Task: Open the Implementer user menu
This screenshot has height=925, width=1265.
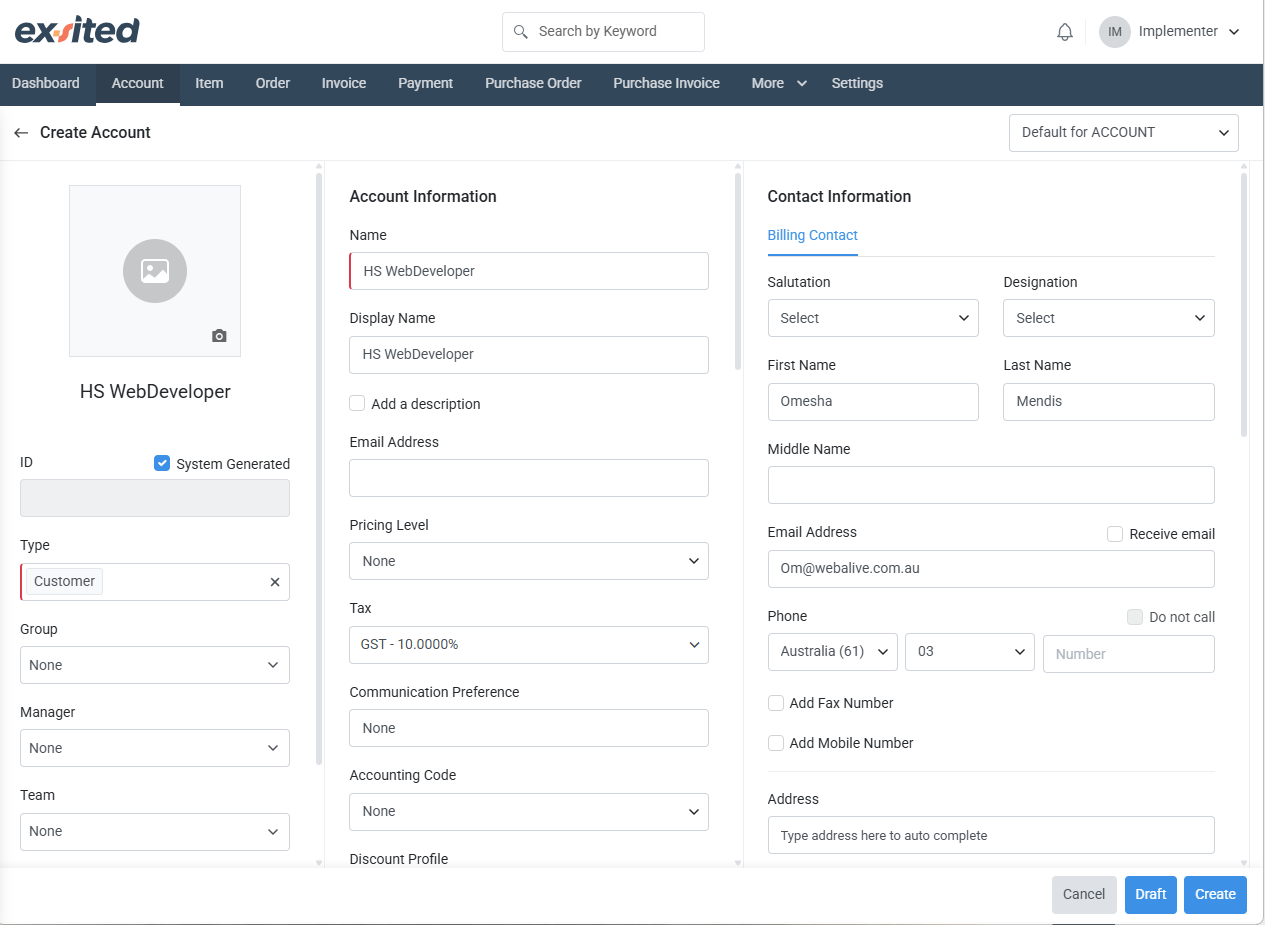Action: coord(1189,32)
